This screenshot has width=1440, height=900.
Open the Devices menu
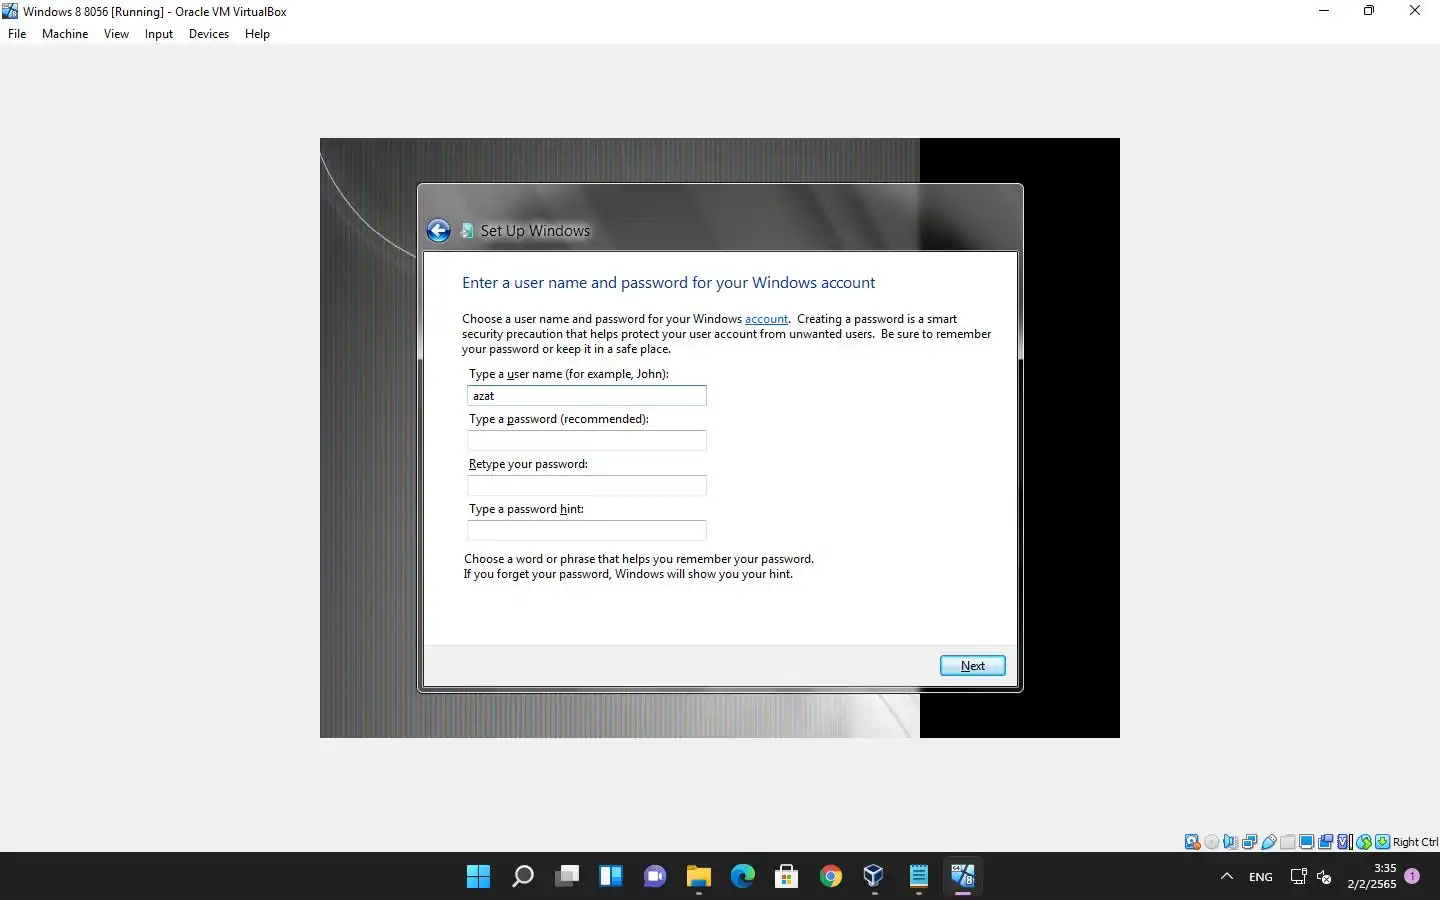coord(209,34)
